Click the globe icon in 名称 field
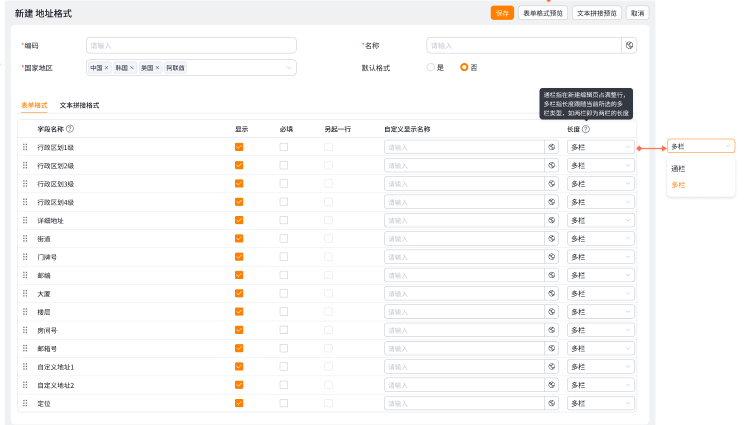Screen dimensions: 746x425 (x=629, y=45)
